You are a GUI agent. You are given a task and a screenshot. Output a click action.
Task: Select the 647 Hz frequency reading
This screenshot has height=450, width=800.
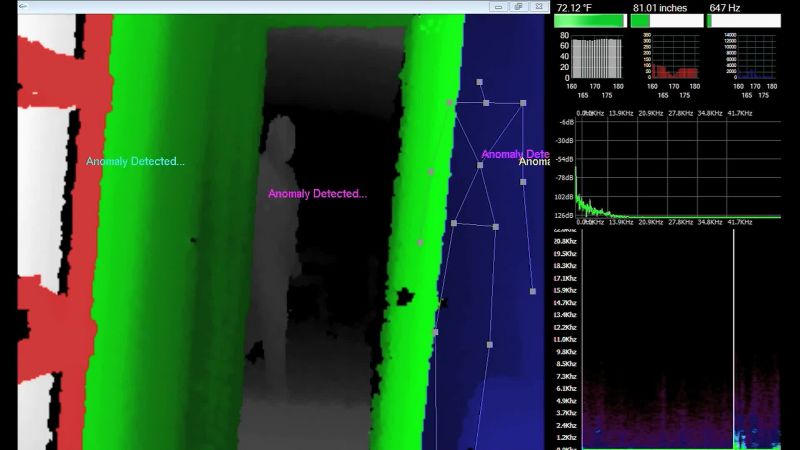pos(724,8)
